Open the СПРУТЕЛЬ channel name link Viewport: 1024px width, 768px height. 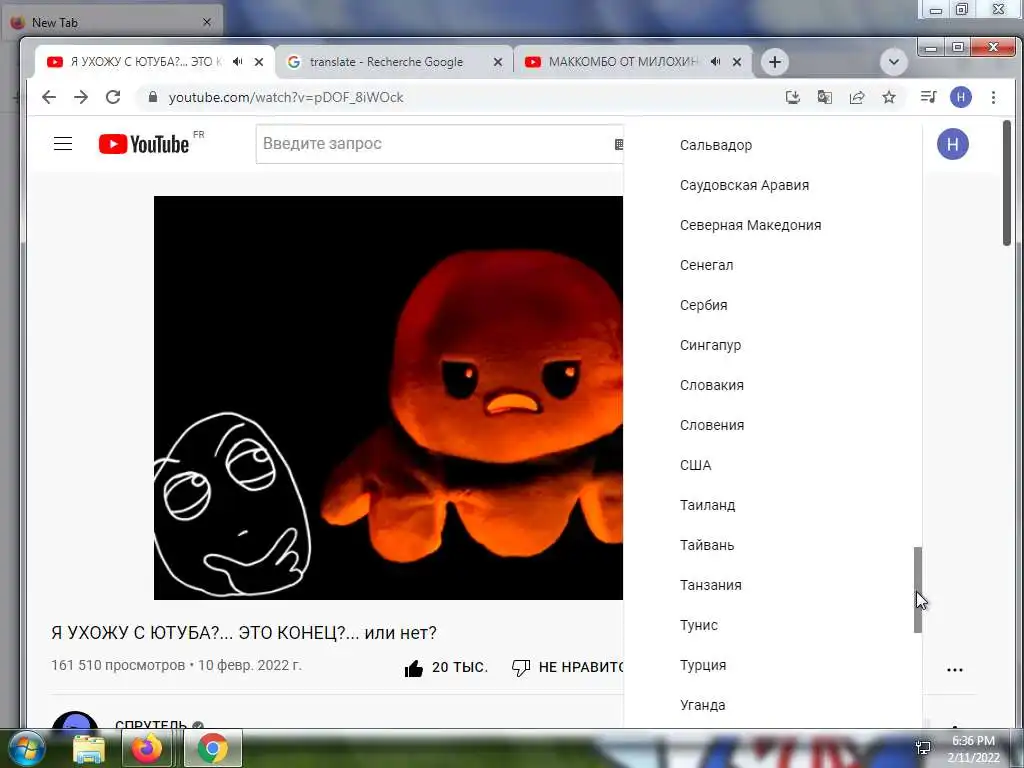152,724
